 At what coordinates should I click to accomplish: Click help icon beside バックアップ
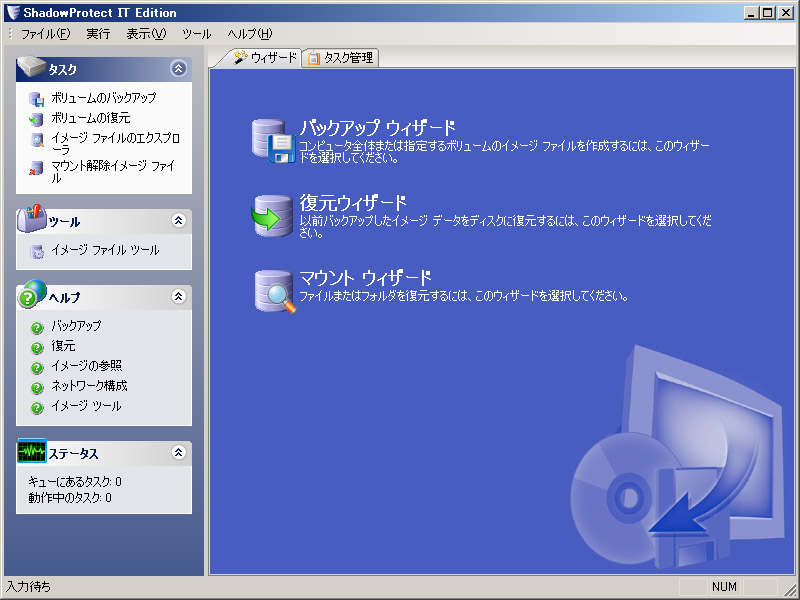coord(37,328)
